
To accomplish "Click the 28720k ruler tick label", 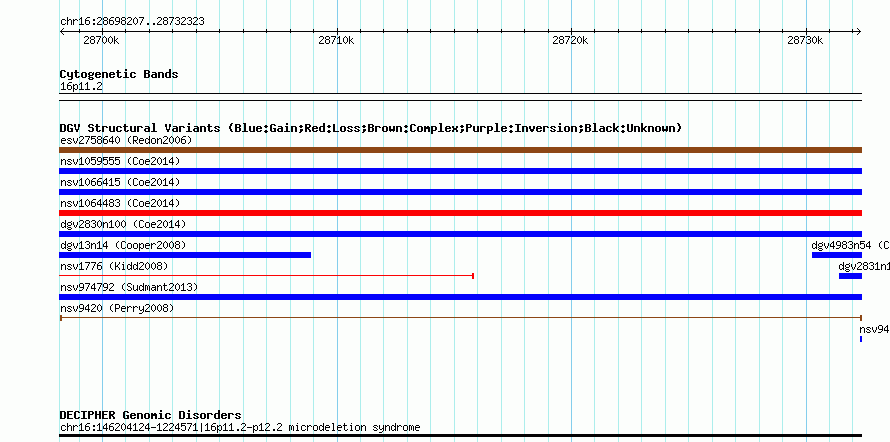I will point(570,40).
